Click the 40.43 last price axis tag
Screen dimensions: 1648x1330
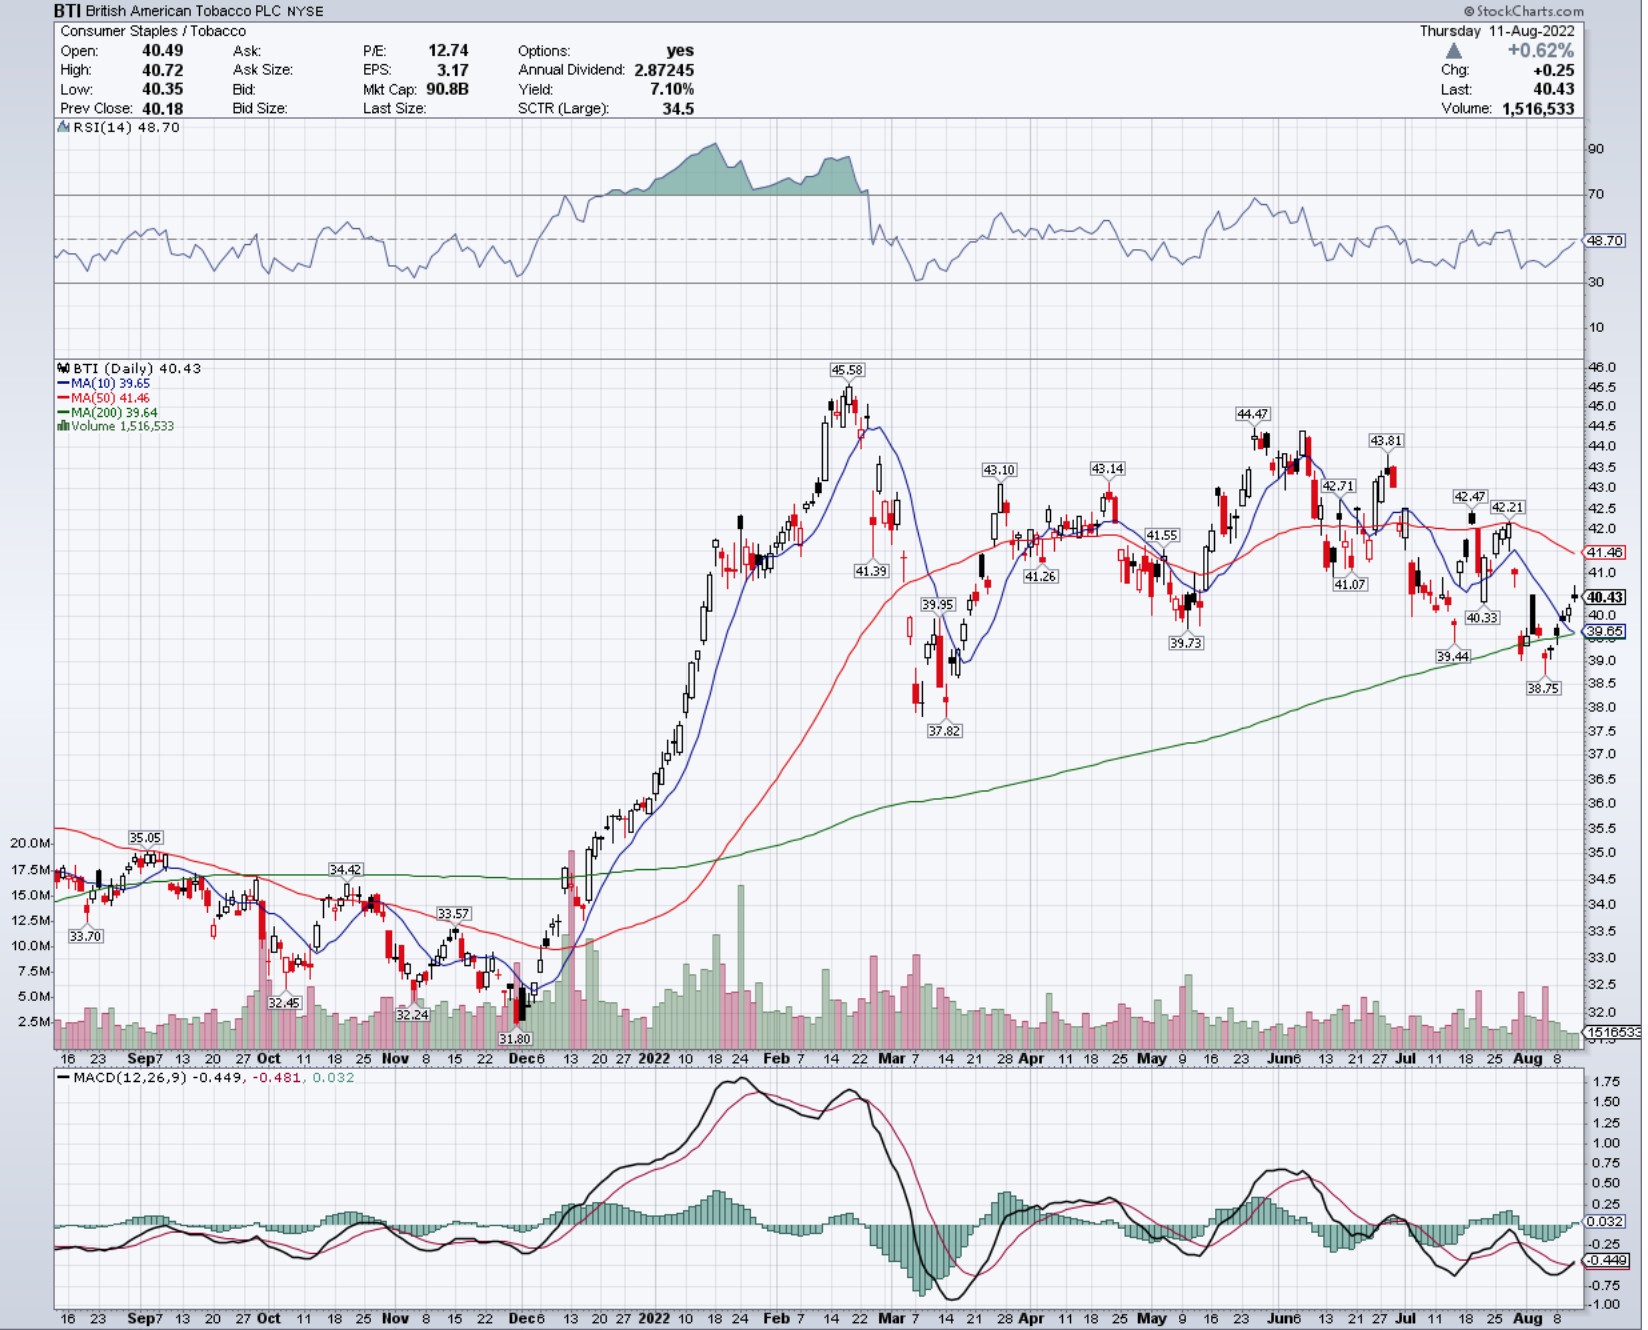[x=1605, y=597]
